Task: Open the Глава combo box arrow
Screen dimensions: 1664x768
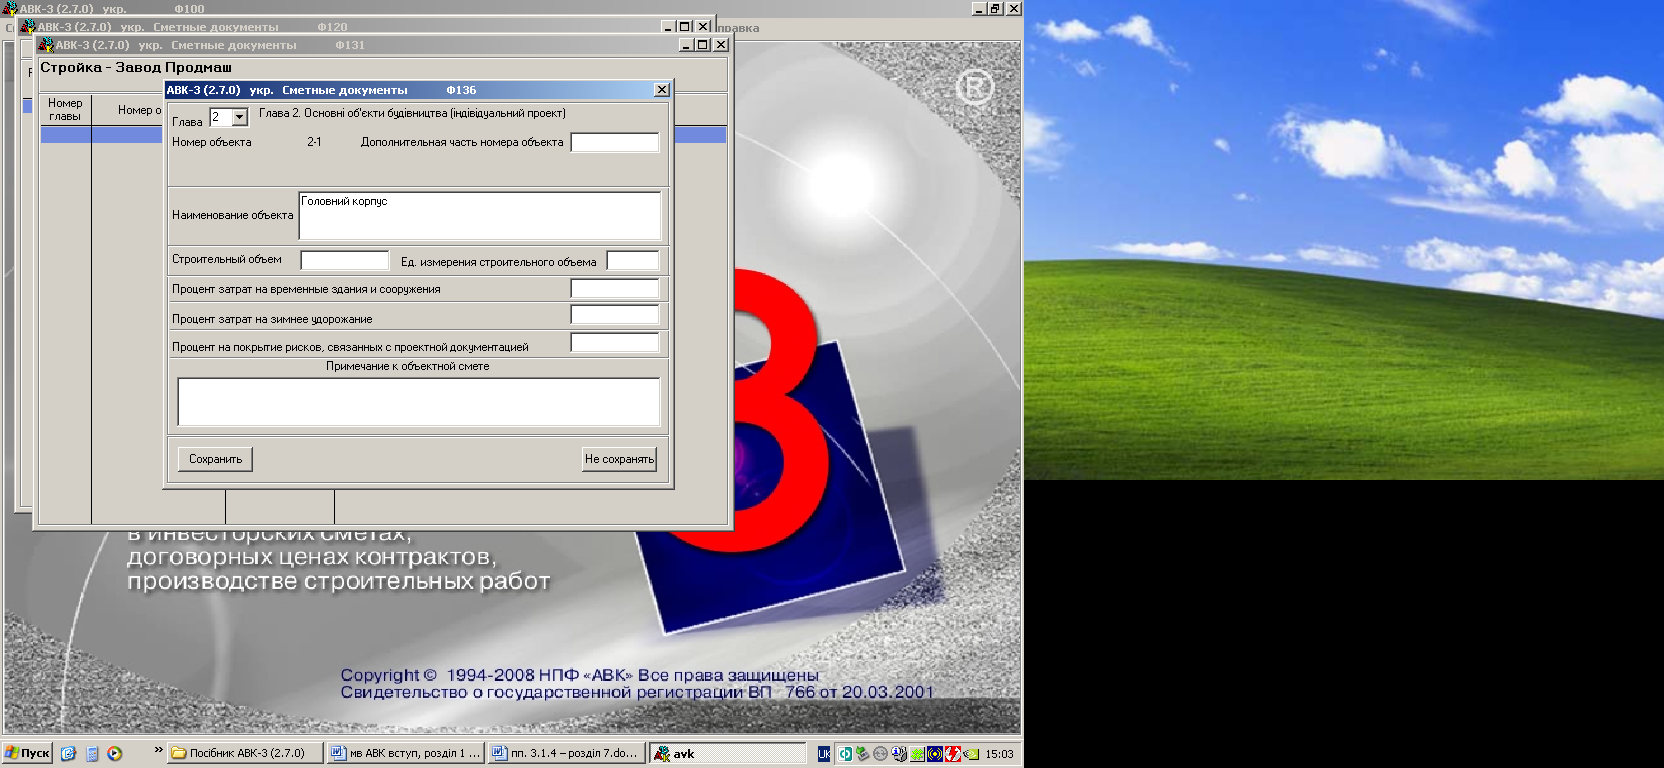Action: click(240, 117)
